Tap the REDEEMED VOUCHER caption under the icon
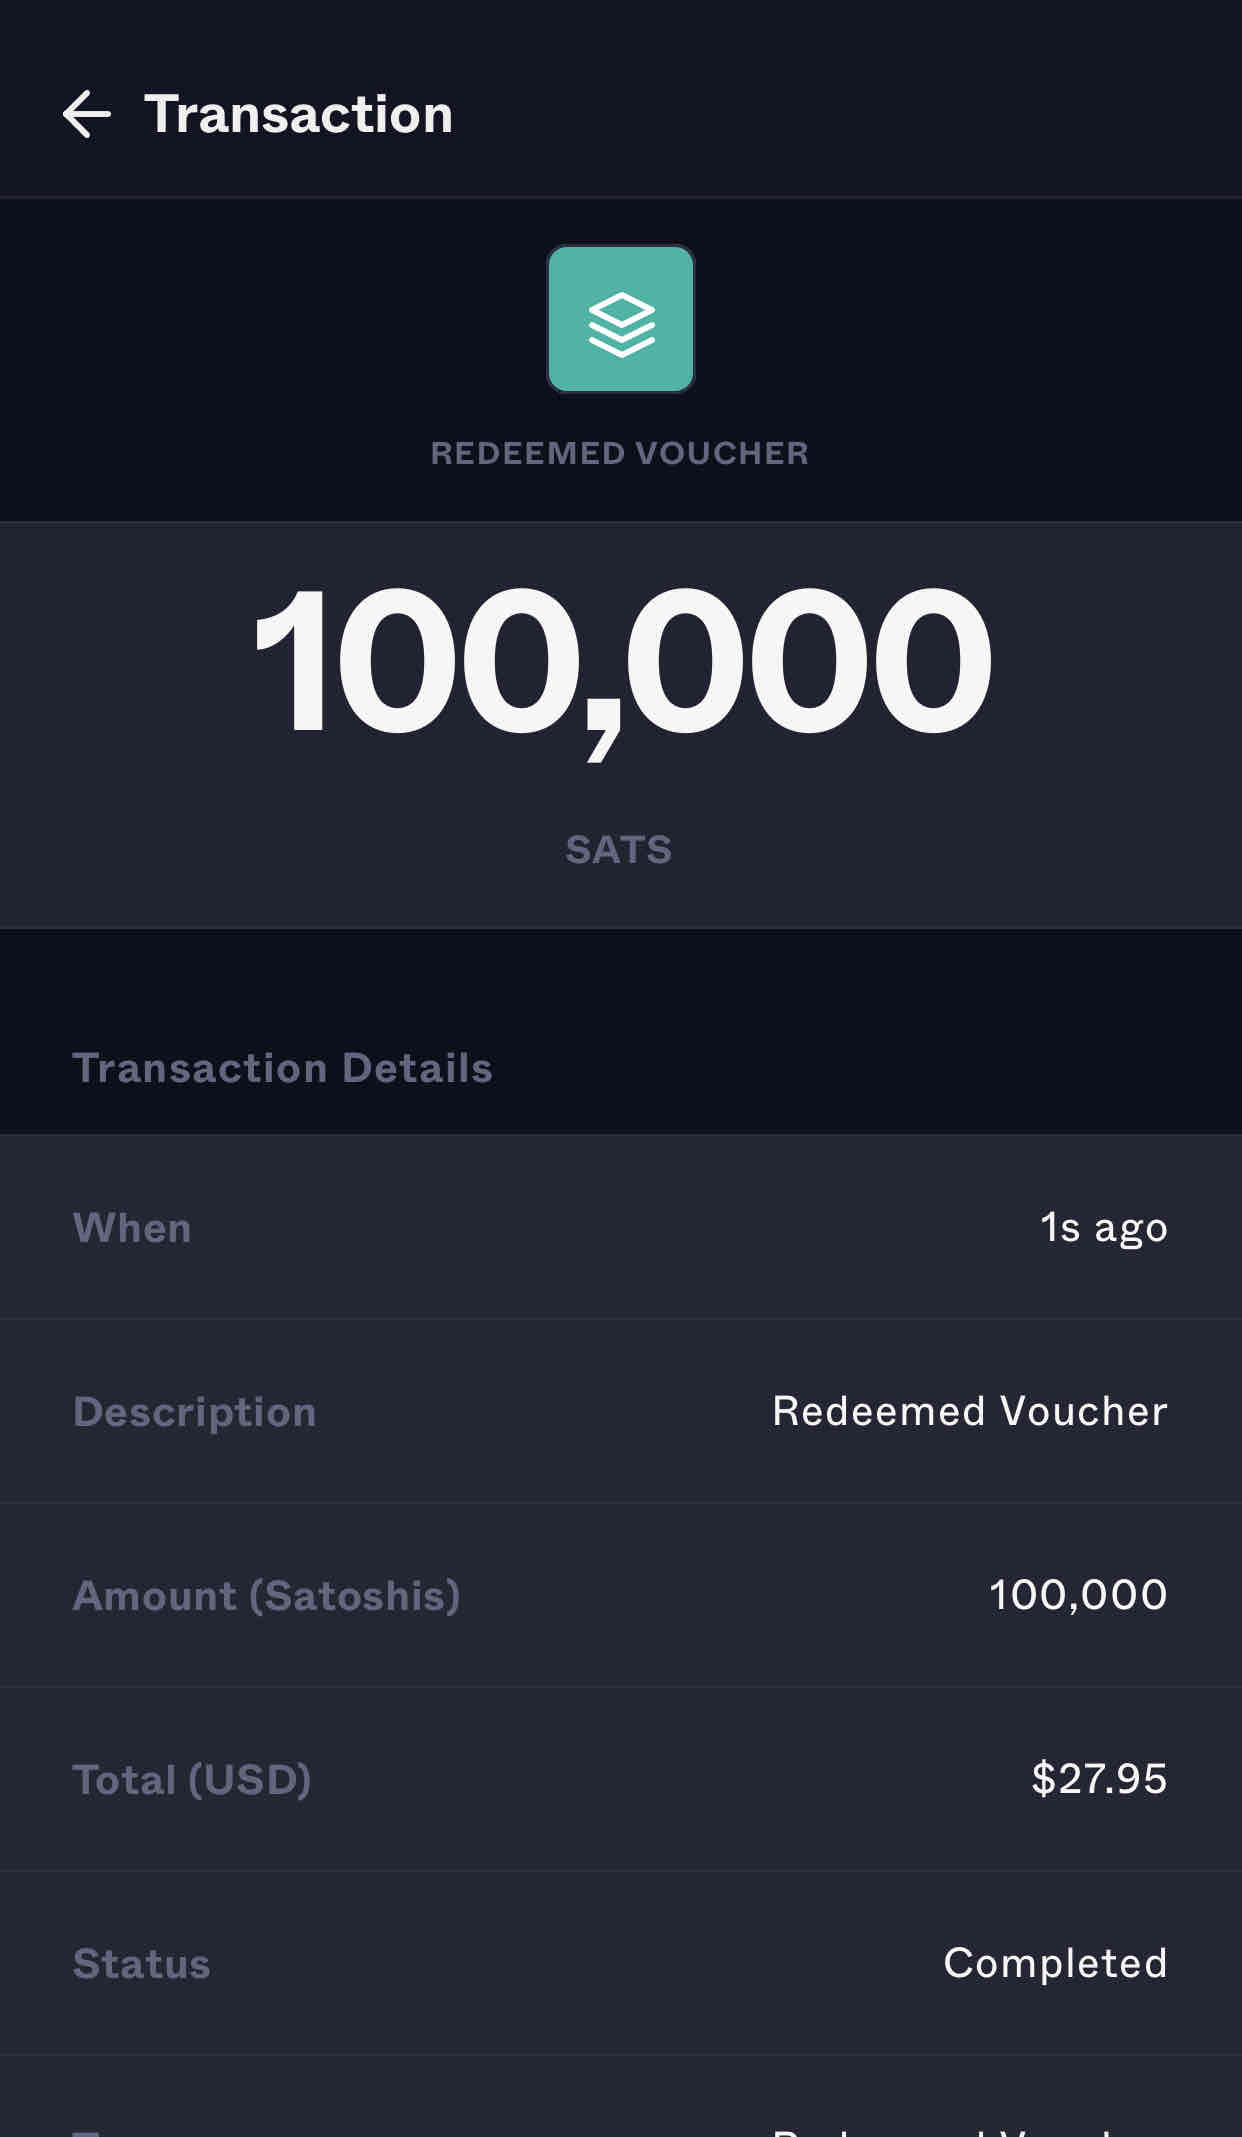This screenshot has width=1242, height=2137. click(x=619, y=453)
